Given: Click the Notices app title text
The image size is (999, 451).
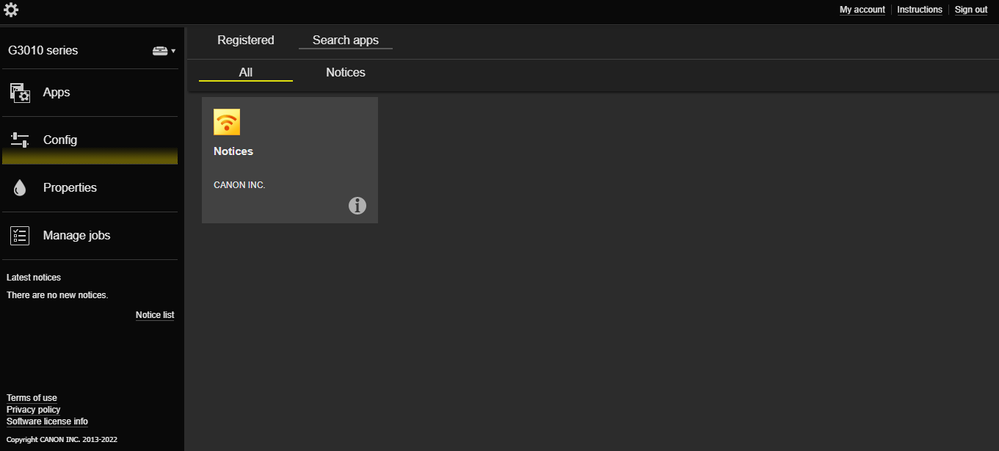Looking at the screenshot, I should pos(233,152).
